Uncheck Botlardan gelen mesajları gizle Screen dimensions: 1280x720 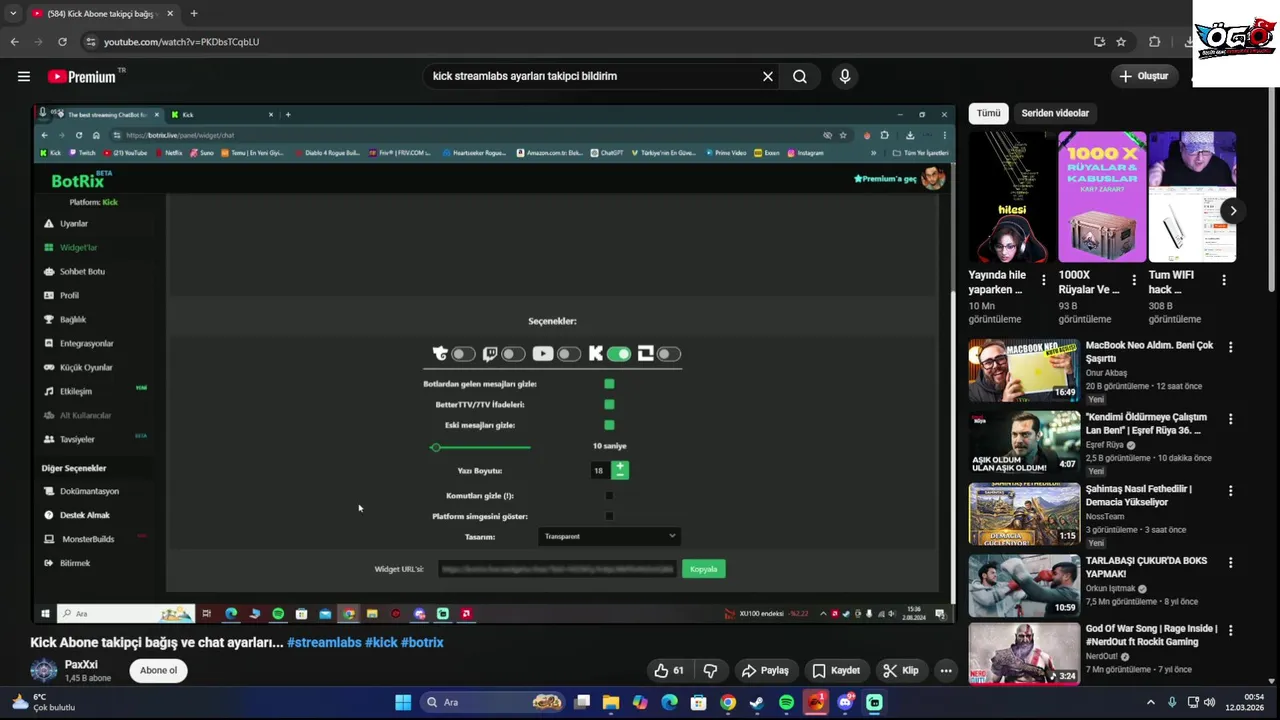(609, 384)
